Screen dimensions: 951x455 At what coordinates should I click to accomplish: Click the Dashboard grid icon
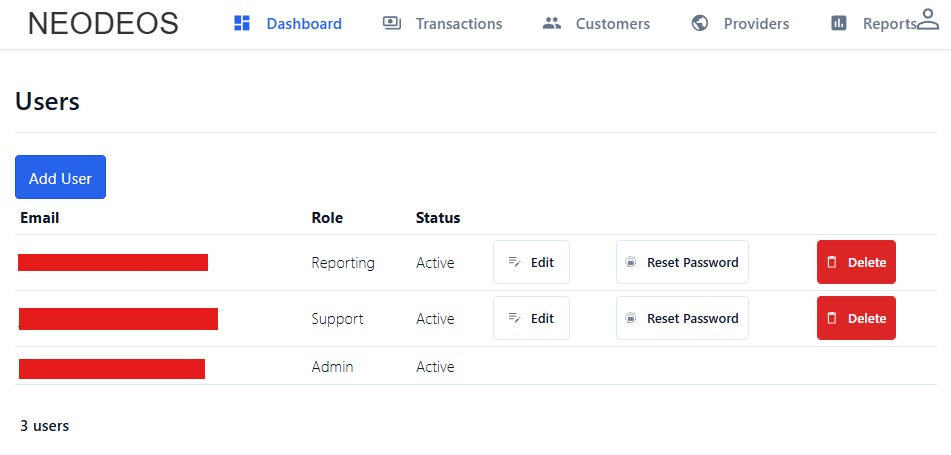241,23
